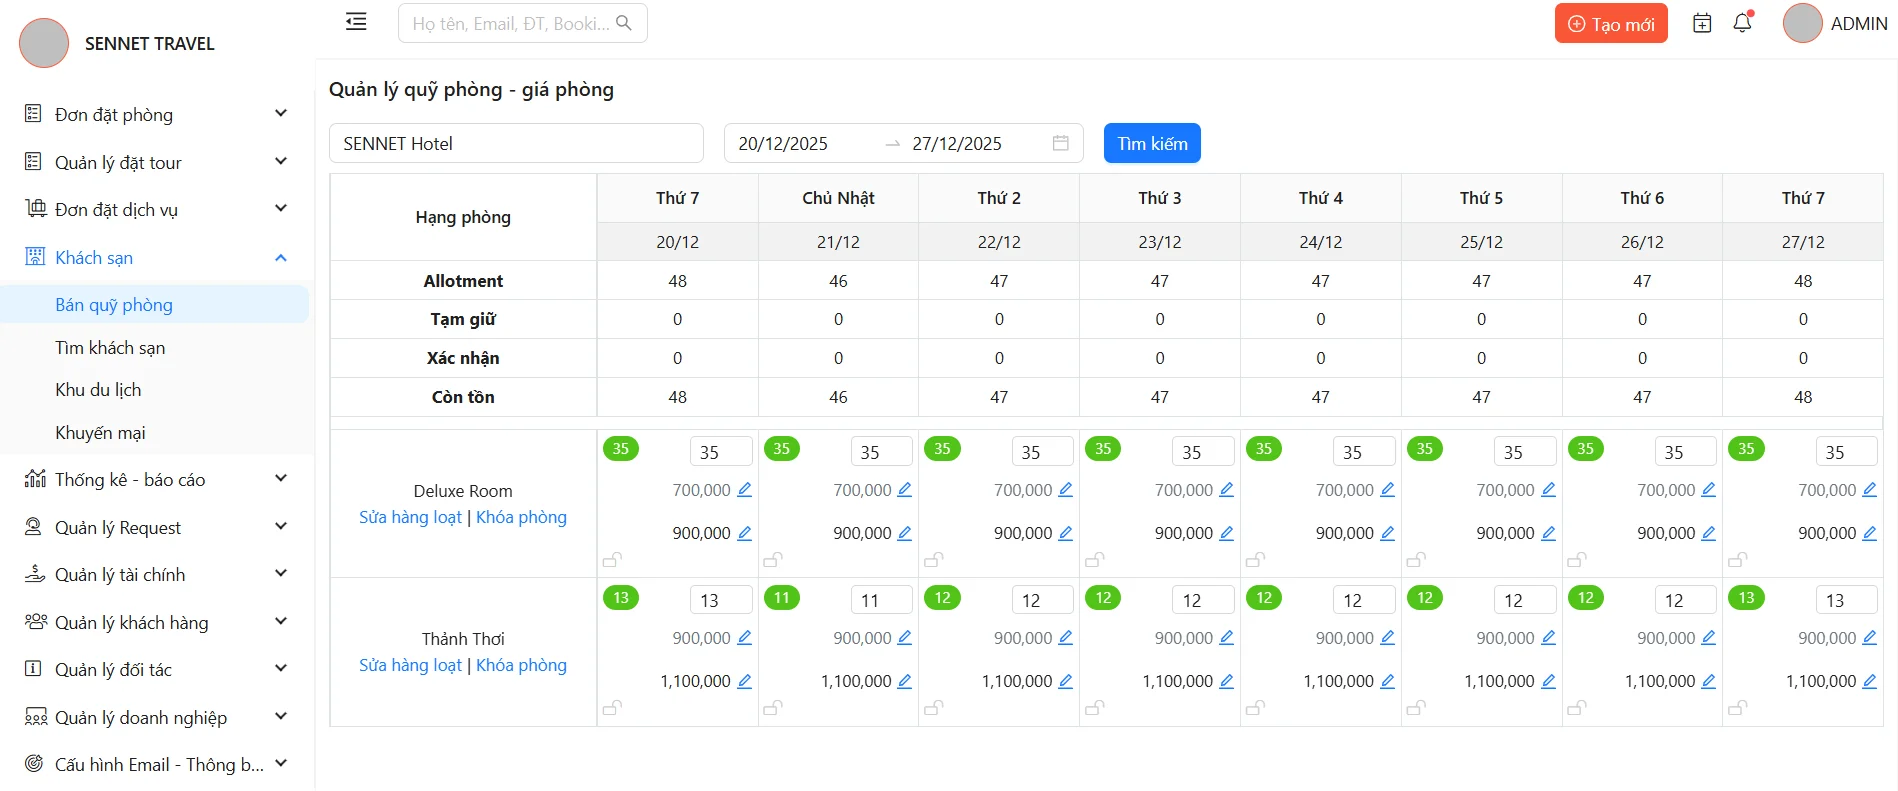1898x791 pixels.
Task: Click the Tìm kiếm search button
Action: 1152,143
